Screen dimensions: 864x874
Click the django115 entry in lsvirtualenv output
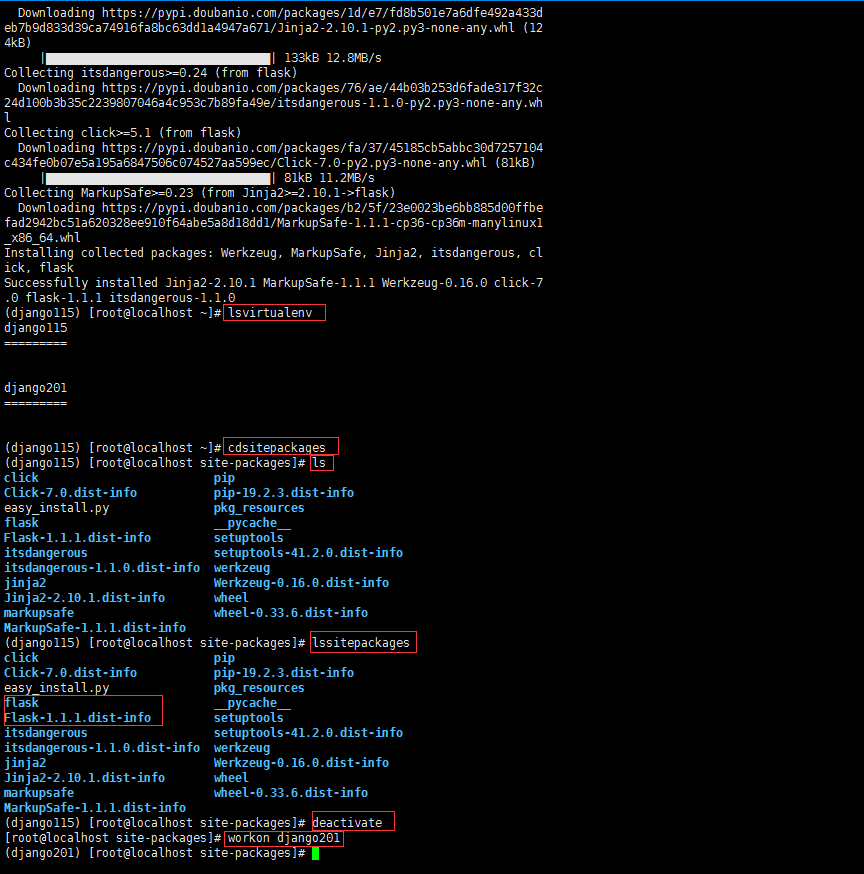pyautogui.click(x=36, y=328)
